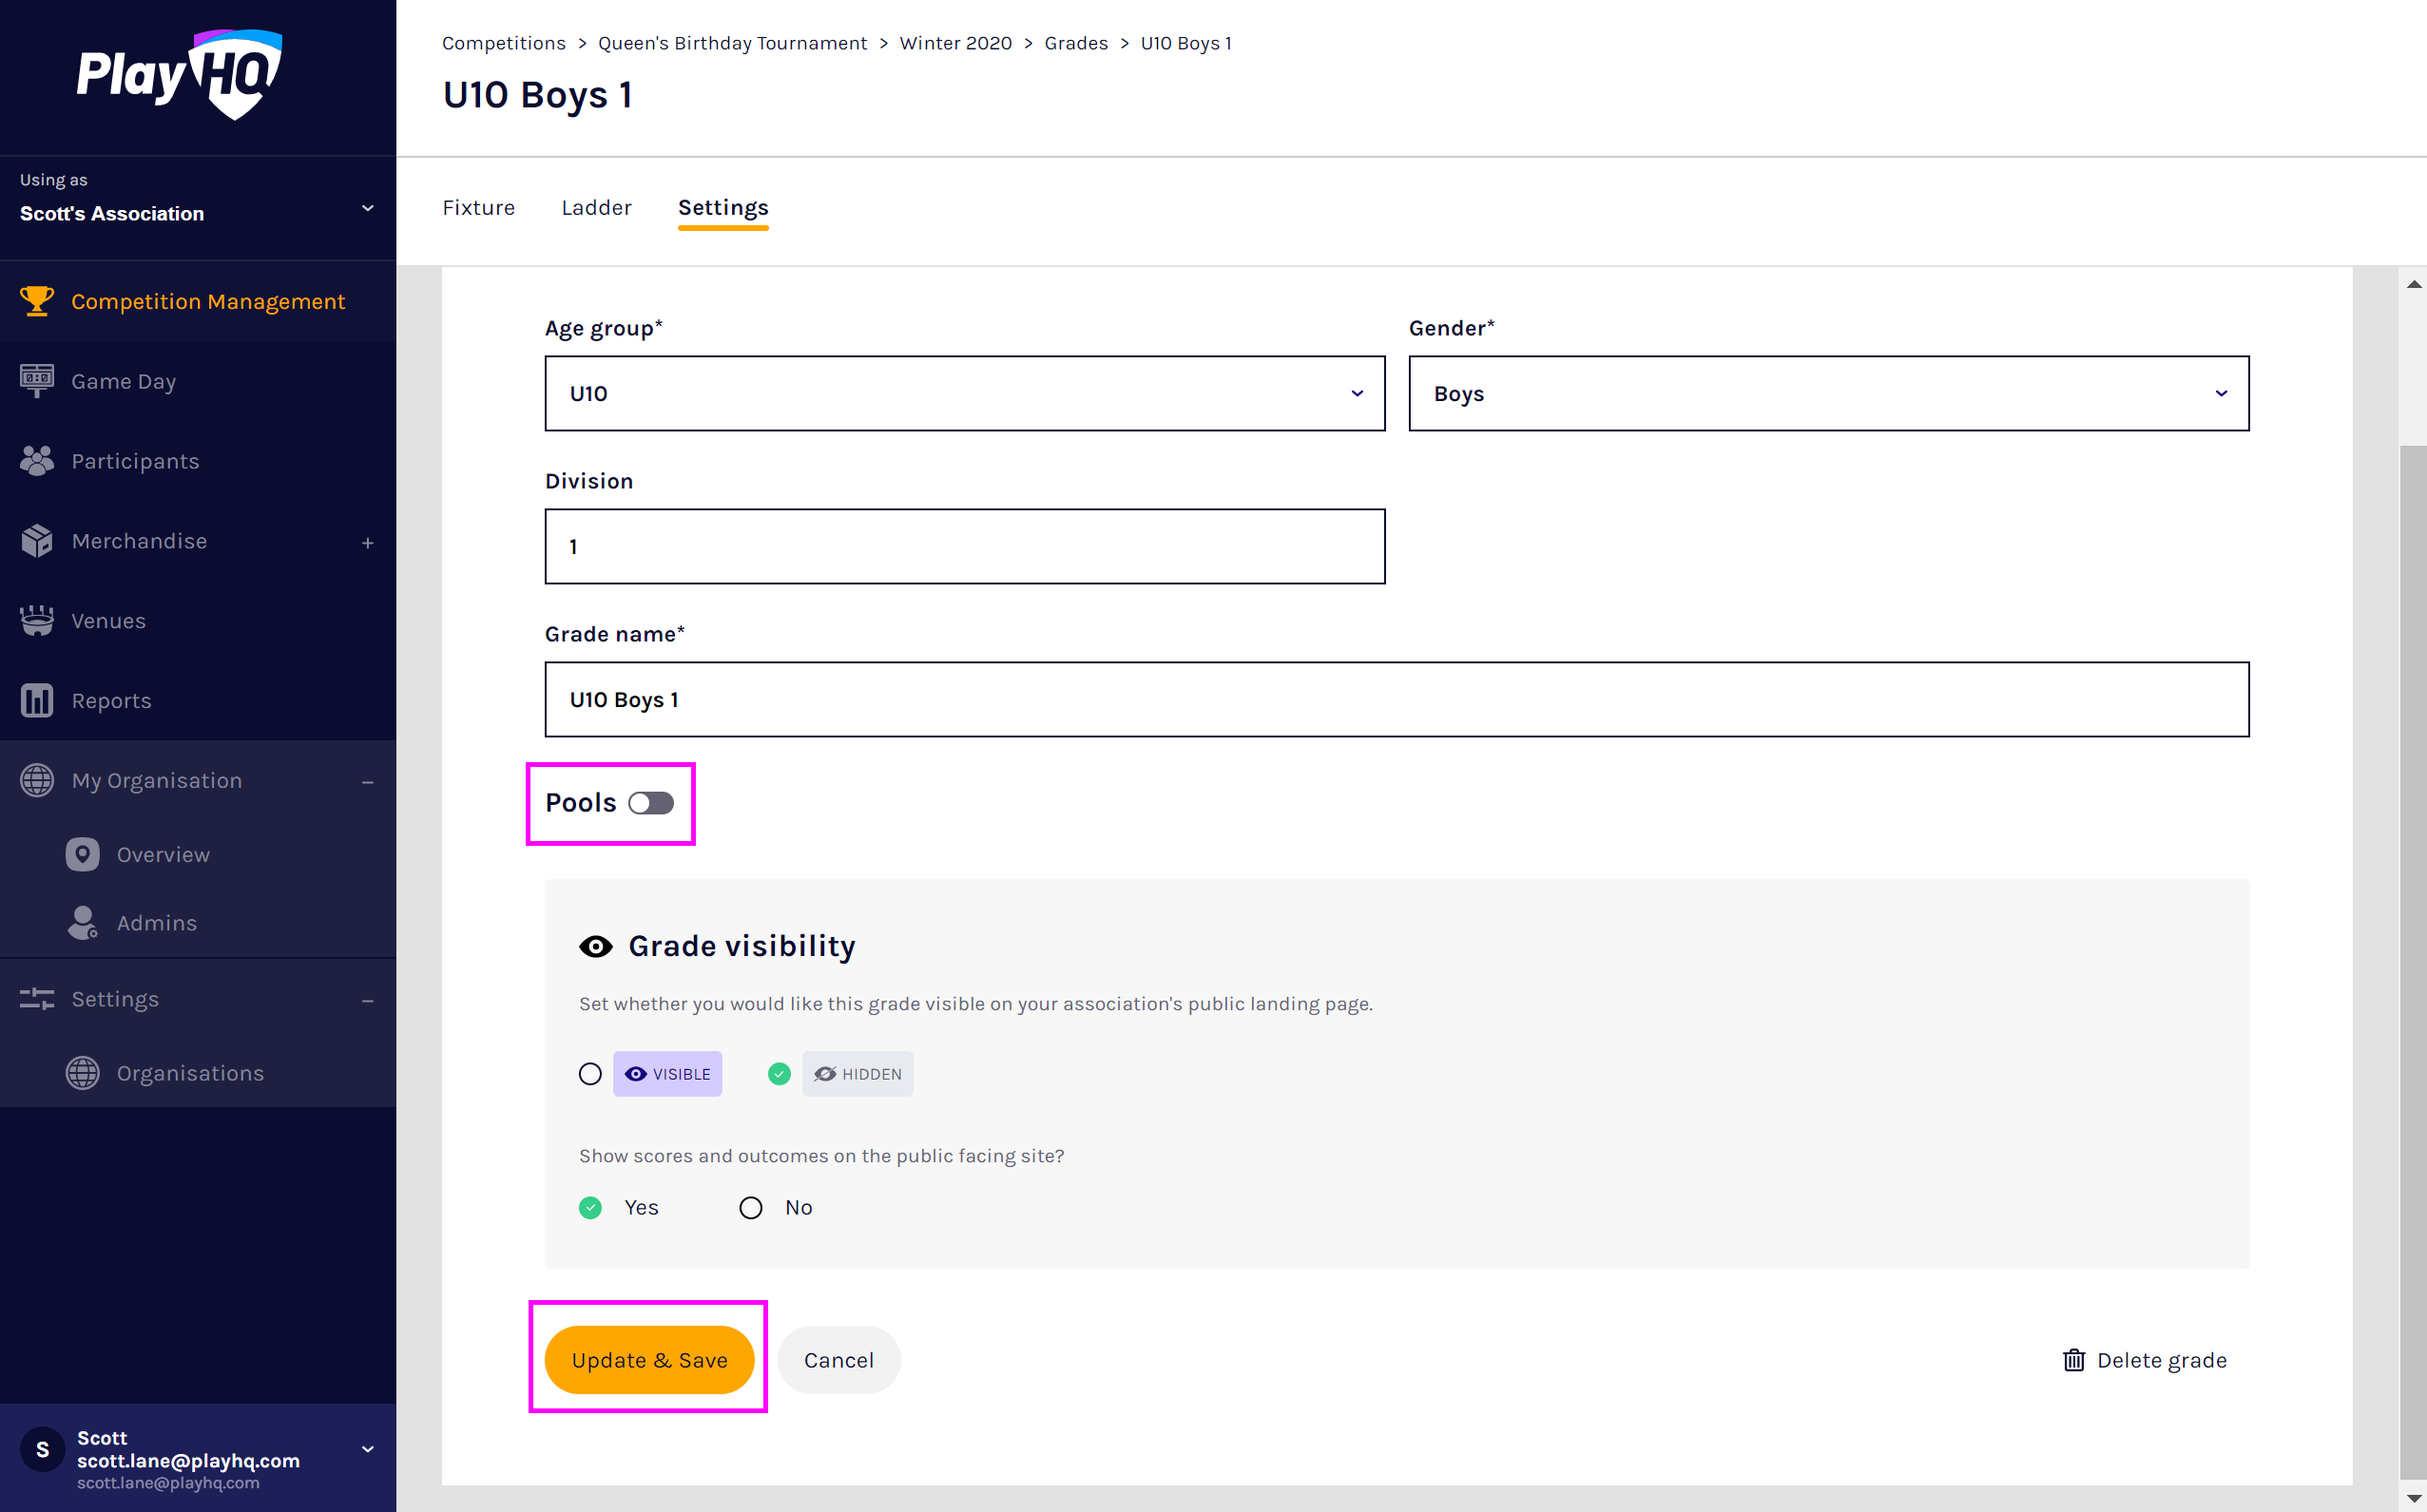Switch to the Fixture tab

point(478,208)
